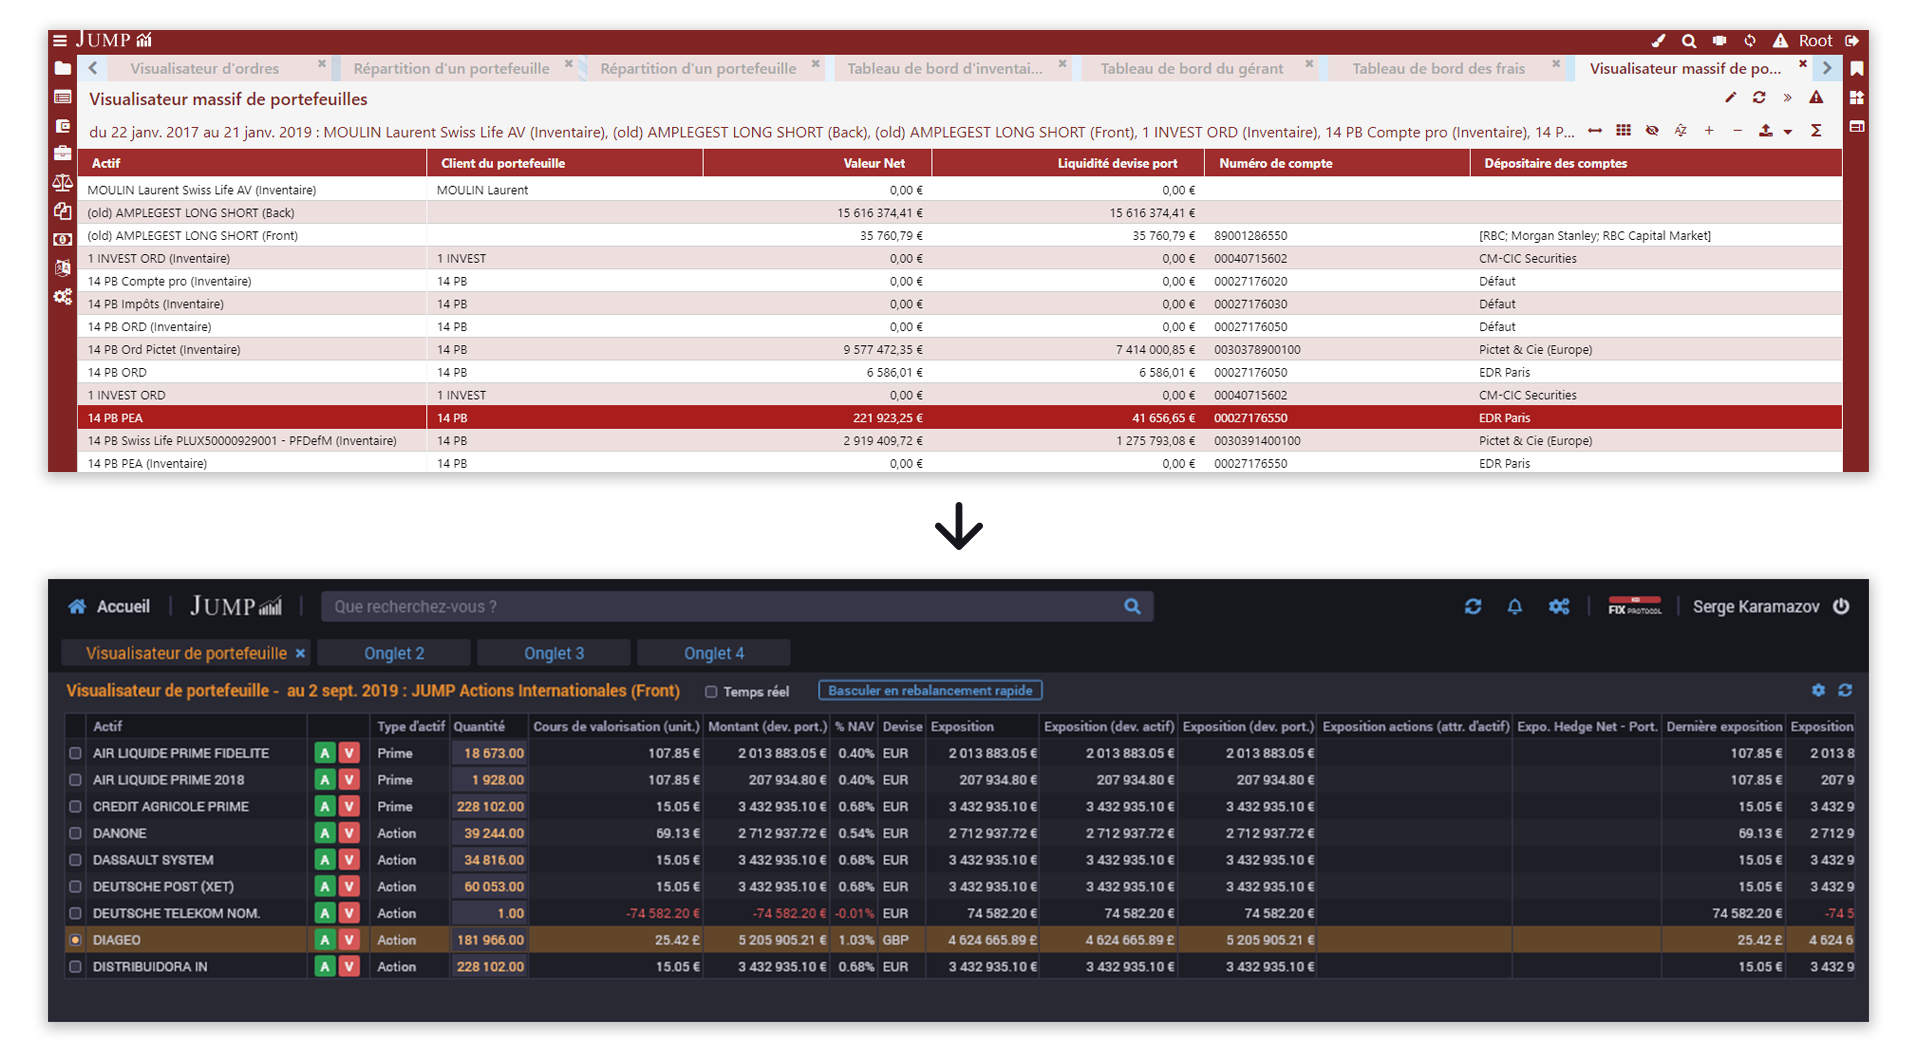Click the bookmark icon in the right red sidebar
Viewport: 1917px width, 1051px height.
pos(1857,68)
